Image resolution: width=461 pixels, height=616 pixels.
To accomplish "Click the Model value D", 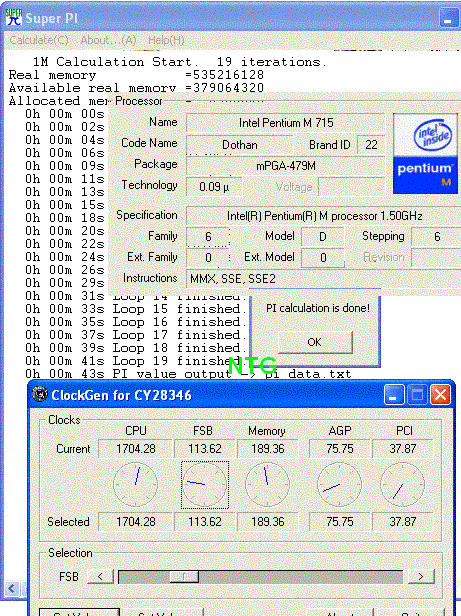I will click(x=323, y=236).
